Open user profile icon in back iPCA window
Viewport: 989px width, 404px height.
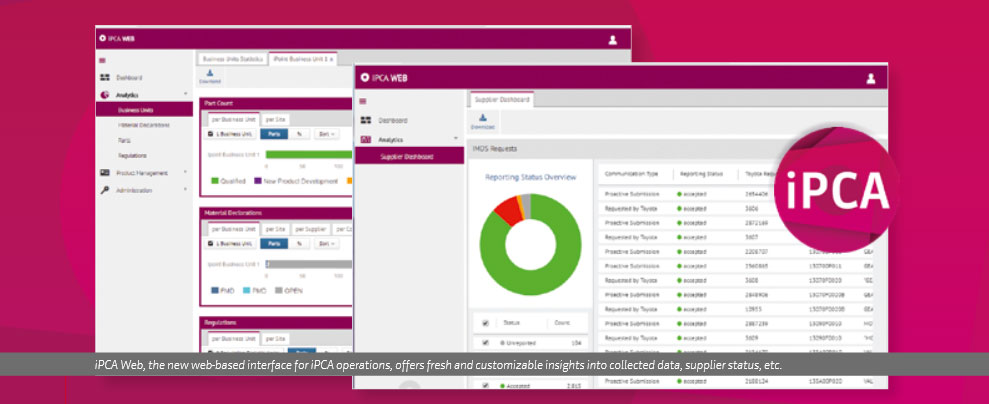[x=612, y=39]
